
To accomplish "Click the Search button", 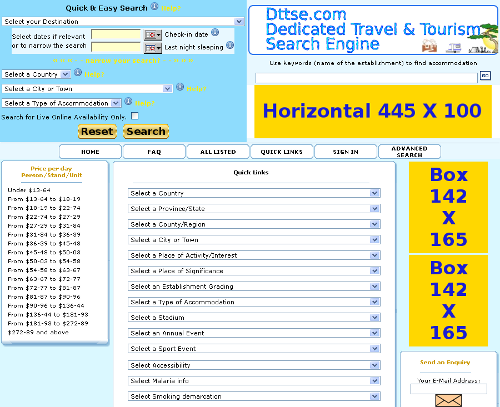I will 146,131.
